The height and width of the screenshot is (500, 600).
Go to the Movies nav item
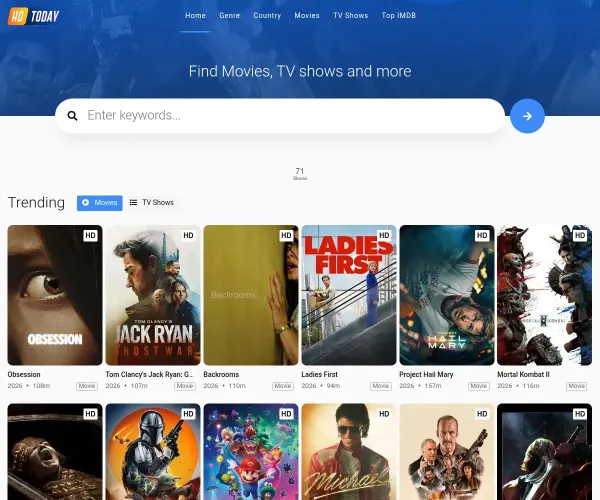tap(307, 15)
